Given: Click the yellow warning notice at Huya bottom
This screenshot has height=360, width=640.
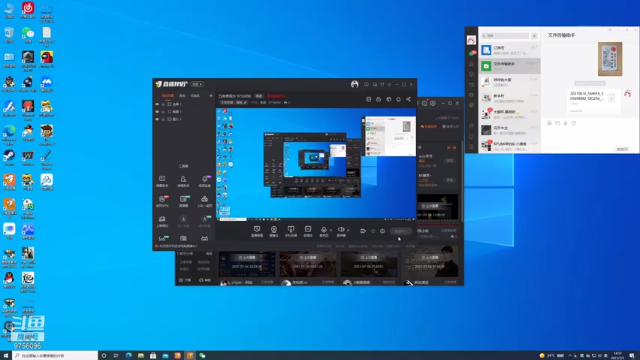Looking at the screenshot, I should [178, 246].
